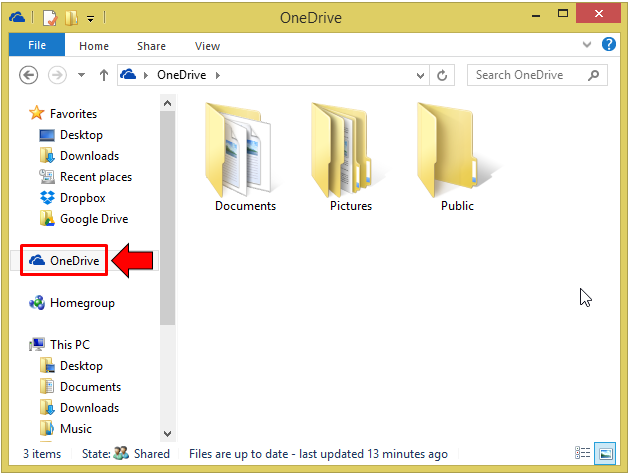Open Dropbox in Favorites
The width and height of the screenshot is (630, 474).
point(82,198)
